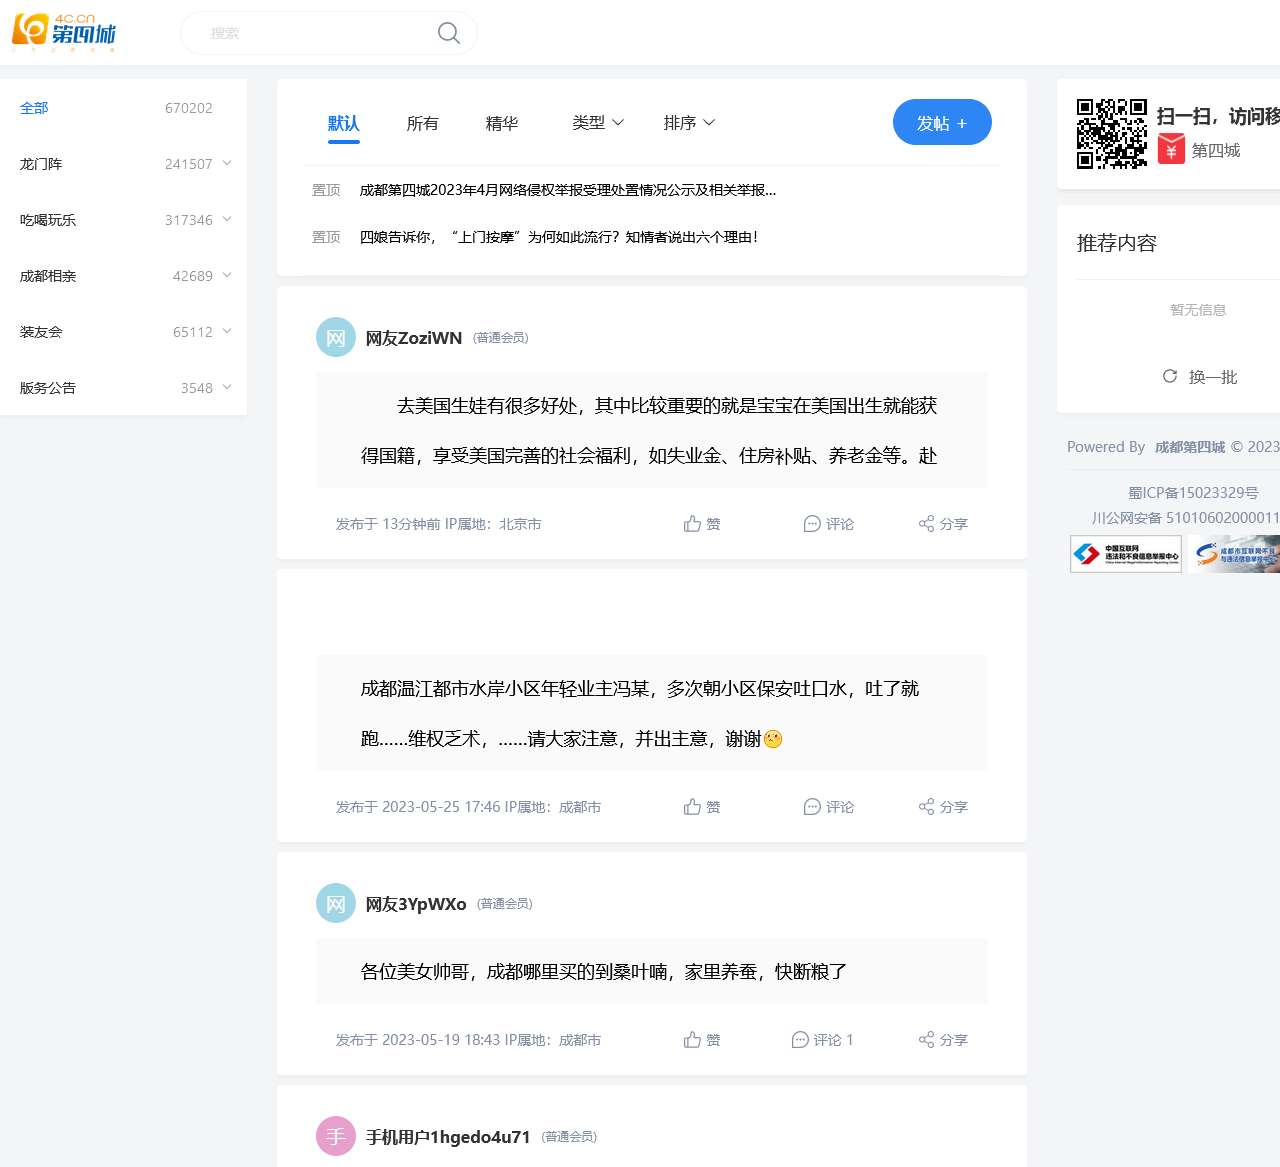
Task: Click the search magnifier icon
Action: click(x=449, y=33)
